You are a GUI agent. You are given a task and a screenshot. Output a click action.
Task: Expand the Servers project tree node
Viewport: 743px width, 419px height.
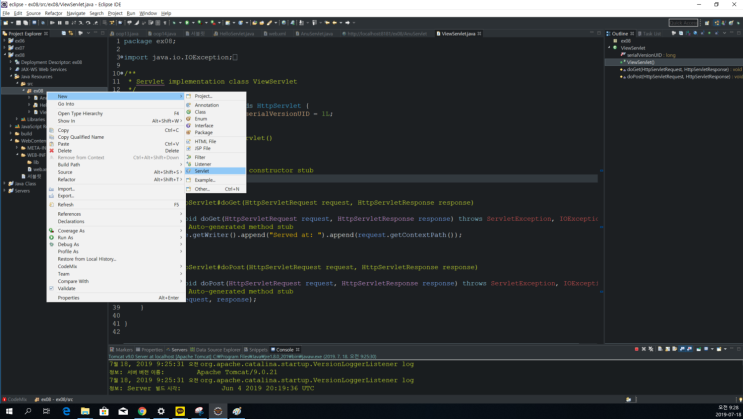(x=5, y=191)
